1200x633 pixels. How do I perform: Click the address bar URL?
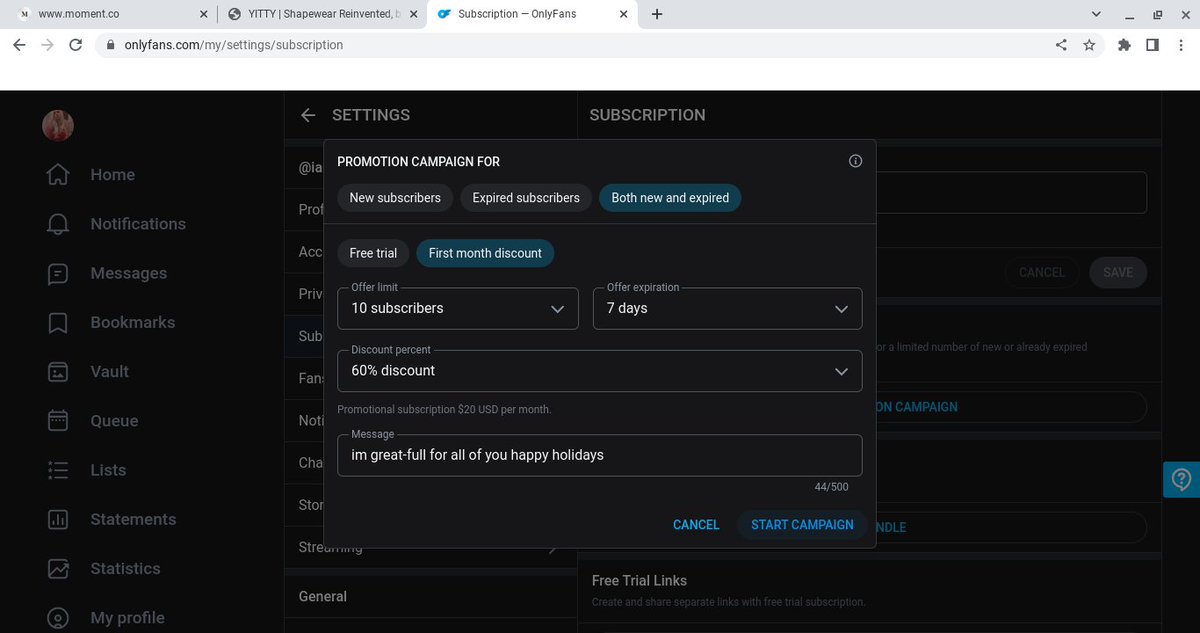click(x=233, y=45)
